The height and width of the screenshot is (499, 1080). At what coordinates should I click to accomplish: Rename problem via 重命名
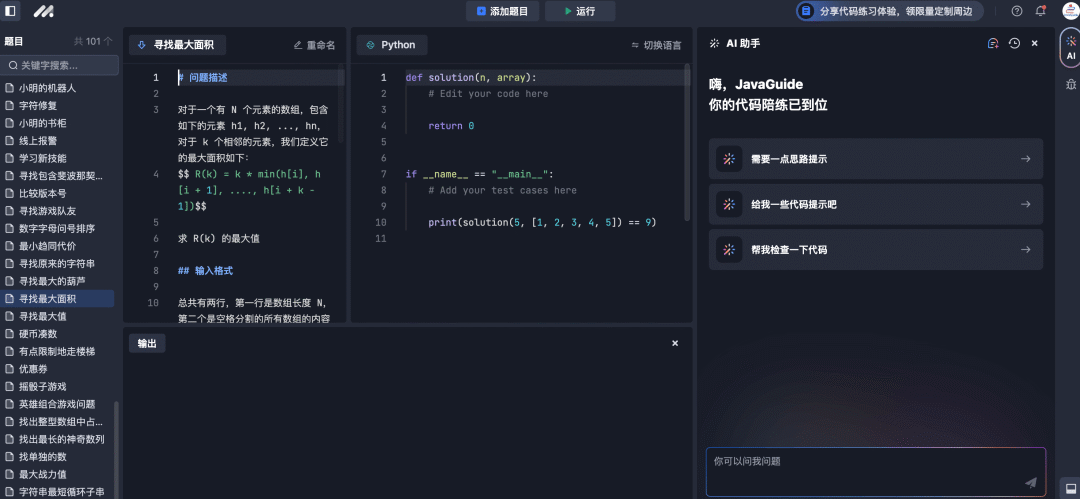[x=314, y=45]
